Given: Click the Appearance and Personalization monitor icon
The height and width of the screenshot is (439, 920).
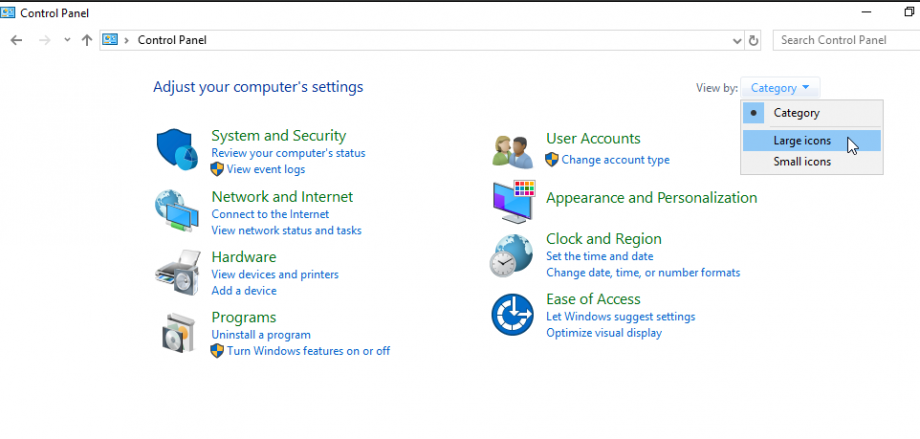Looking at the screenshot, I should point(514,201).
